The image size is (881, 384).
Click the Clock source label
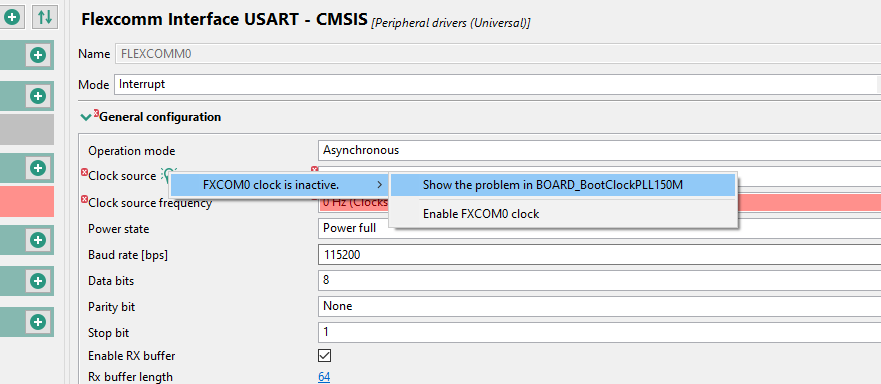point(122,176)
